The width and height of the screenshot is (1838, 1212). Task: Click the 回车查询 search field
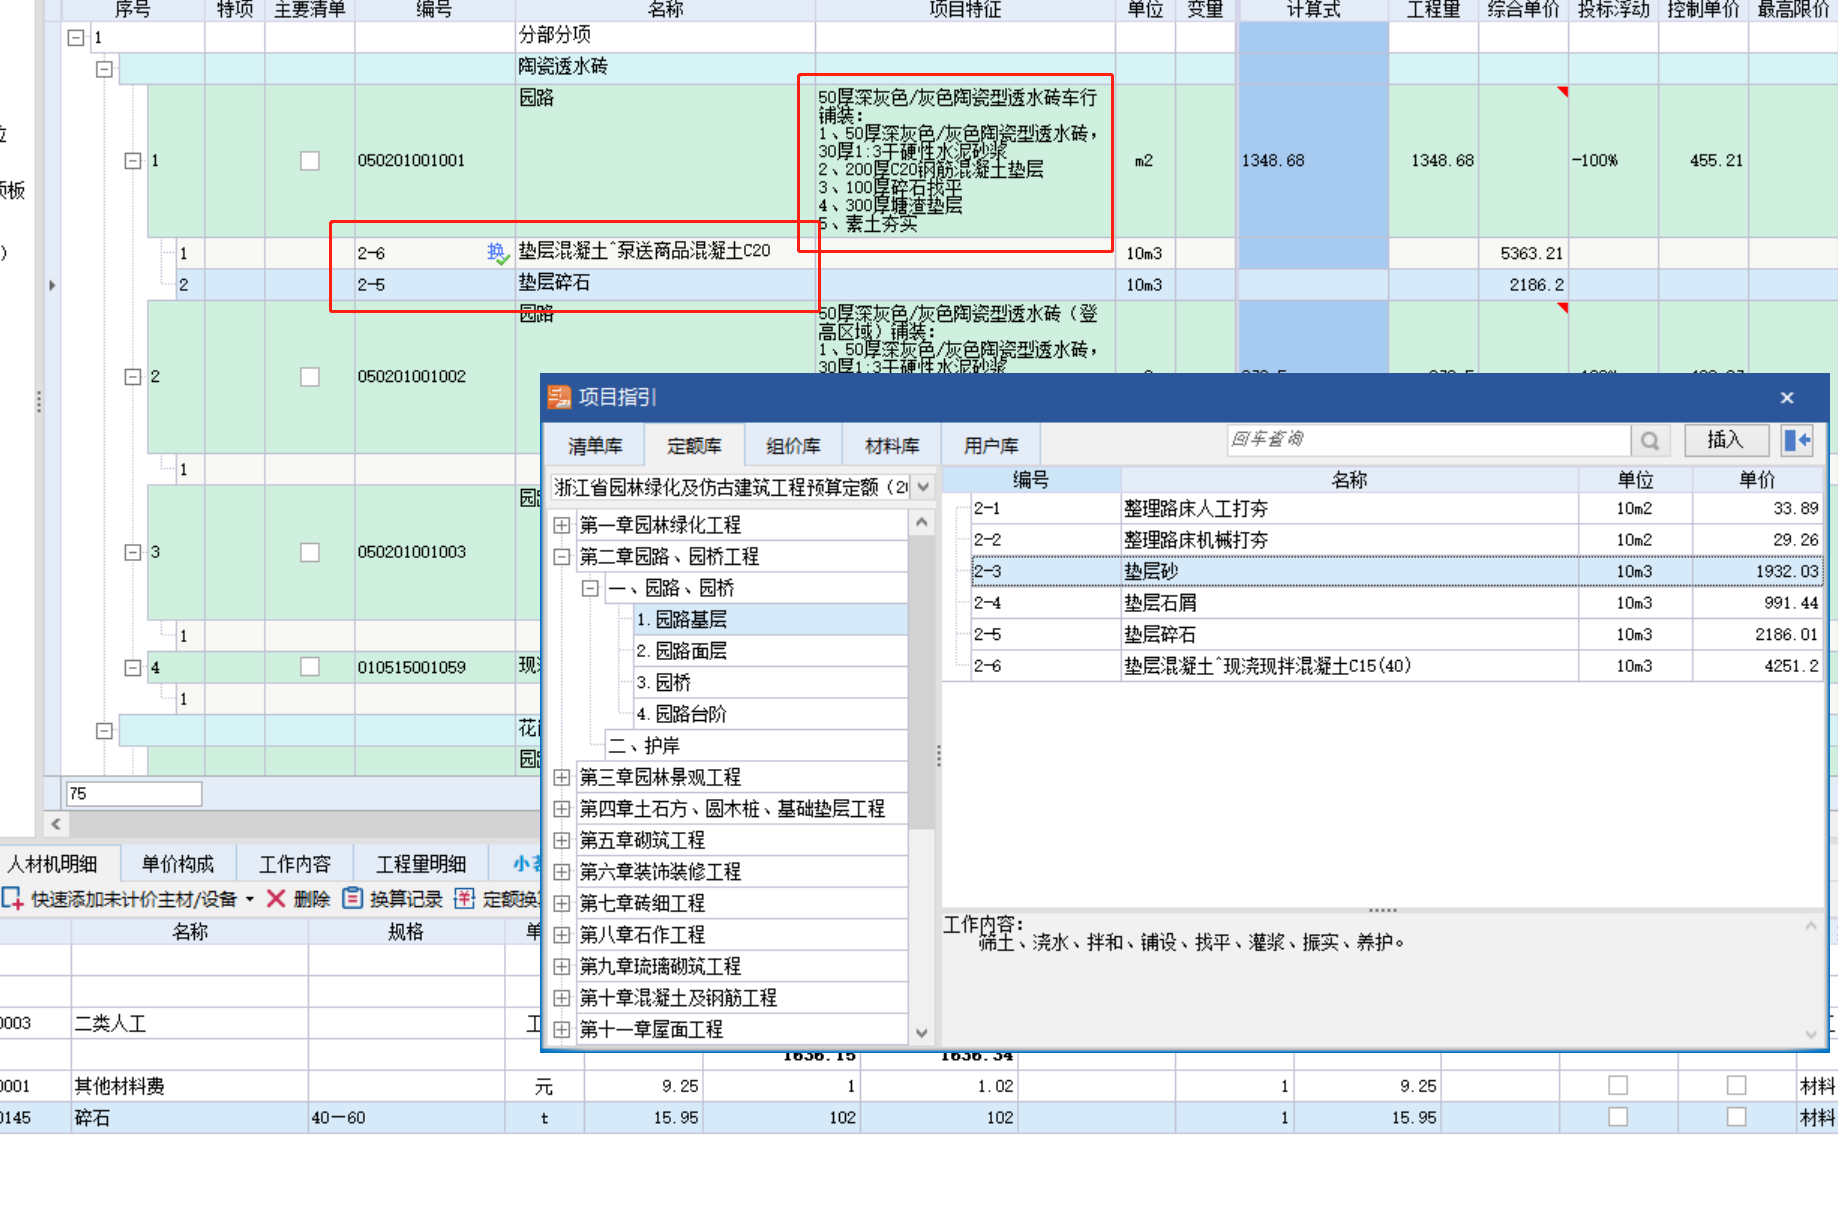[x=1429, y=440]
